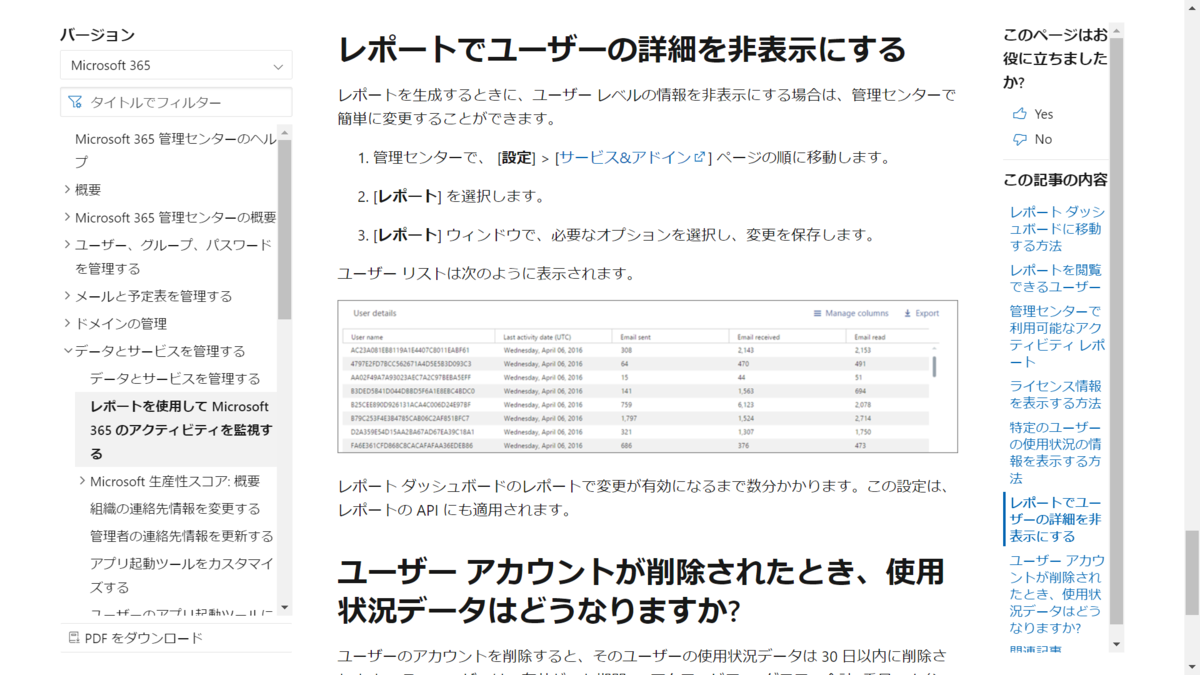Go to レポートを閲覧できるユーザー section
This screenshot has width=1200, height=675.
[x=1055, y=278]
